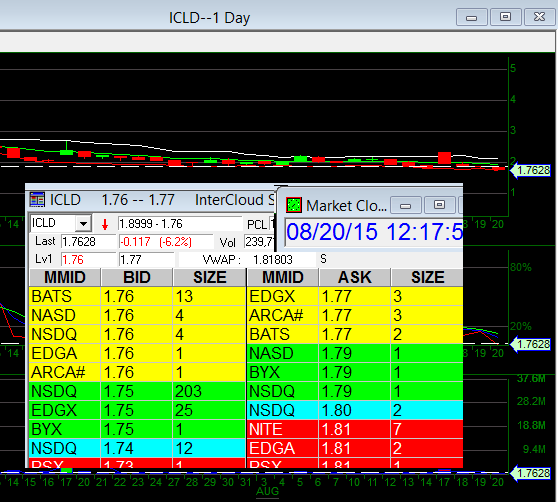
Task: Click the ask-side SIZE column header
Action: pos(427,277)
